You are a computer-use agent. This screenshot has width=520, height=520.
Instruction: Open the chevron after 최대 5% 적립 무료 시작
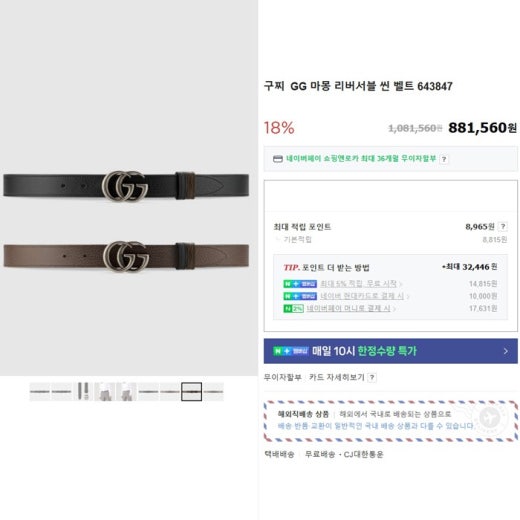tap(401, 284)
